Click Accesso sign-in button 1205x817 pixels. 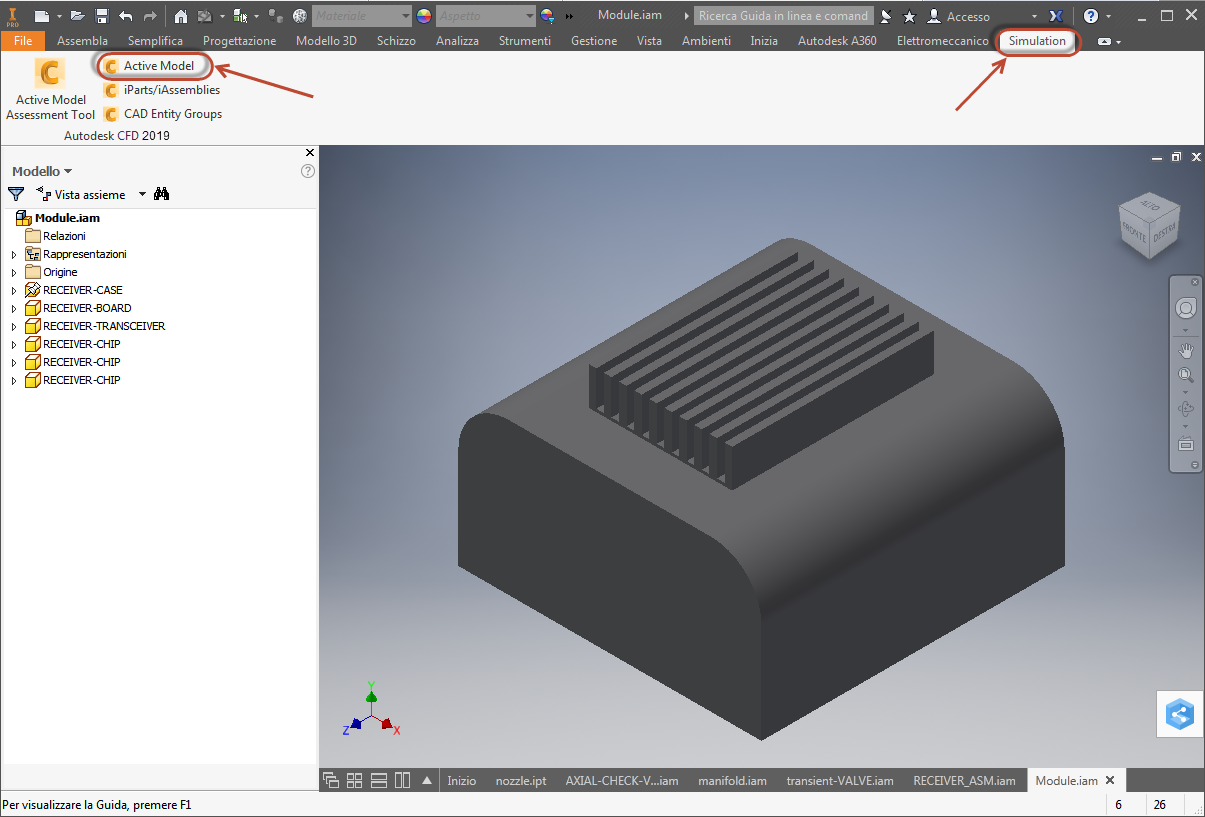tap(958, 16)
